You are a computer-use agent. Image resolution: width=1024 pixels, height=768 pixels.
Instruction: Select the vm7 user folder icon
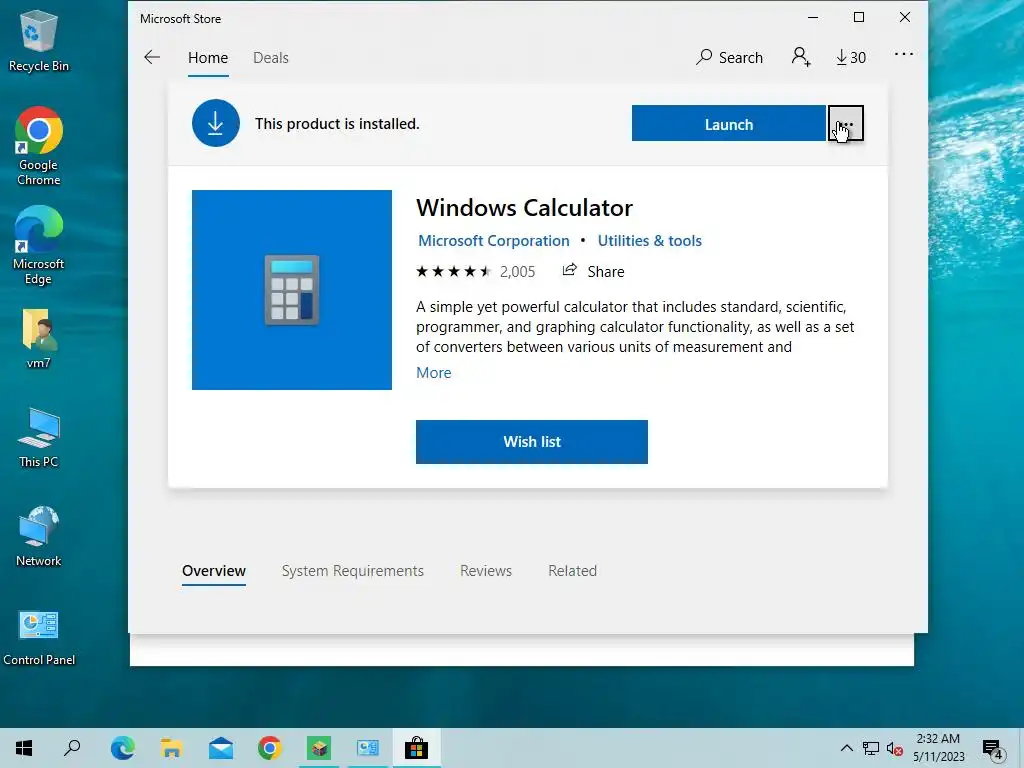click(39, 338)
